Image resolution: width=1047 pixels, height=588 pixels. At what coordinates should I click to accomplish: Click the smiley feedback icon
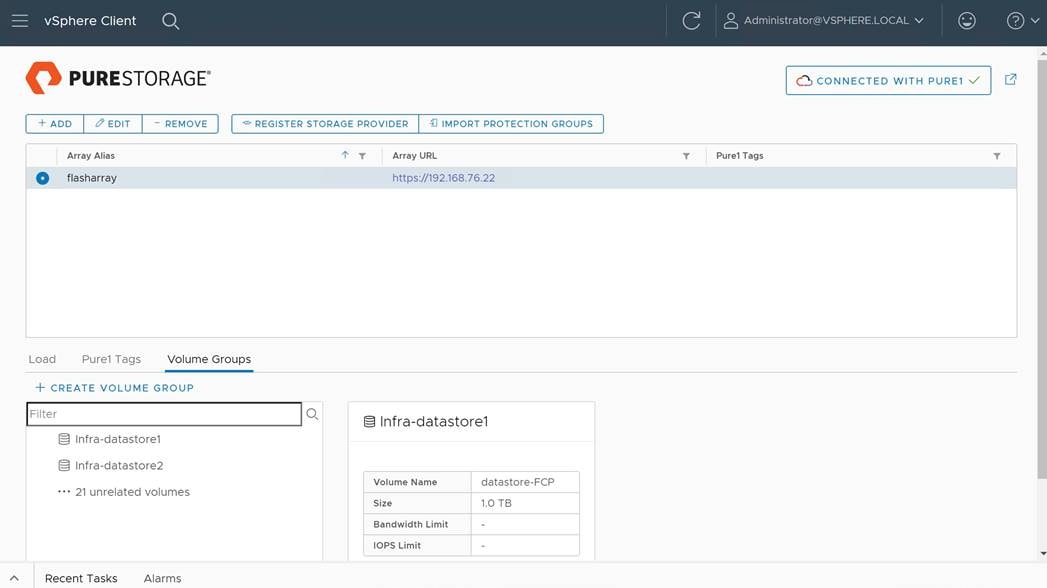coord(966,21)
